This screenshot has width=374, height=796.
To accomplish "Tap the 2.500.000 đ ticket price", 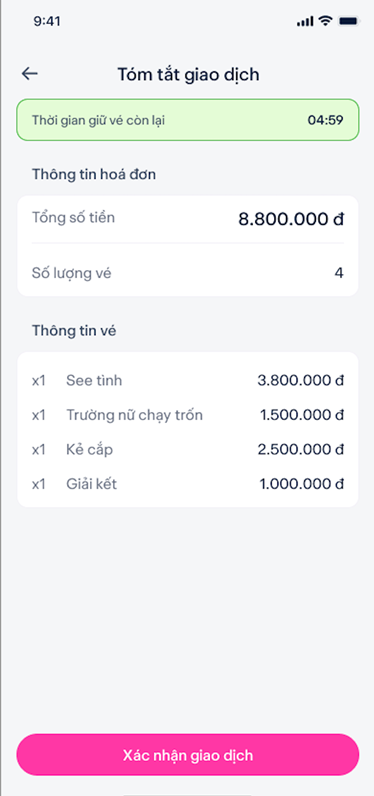I will [x=300, y=449].
